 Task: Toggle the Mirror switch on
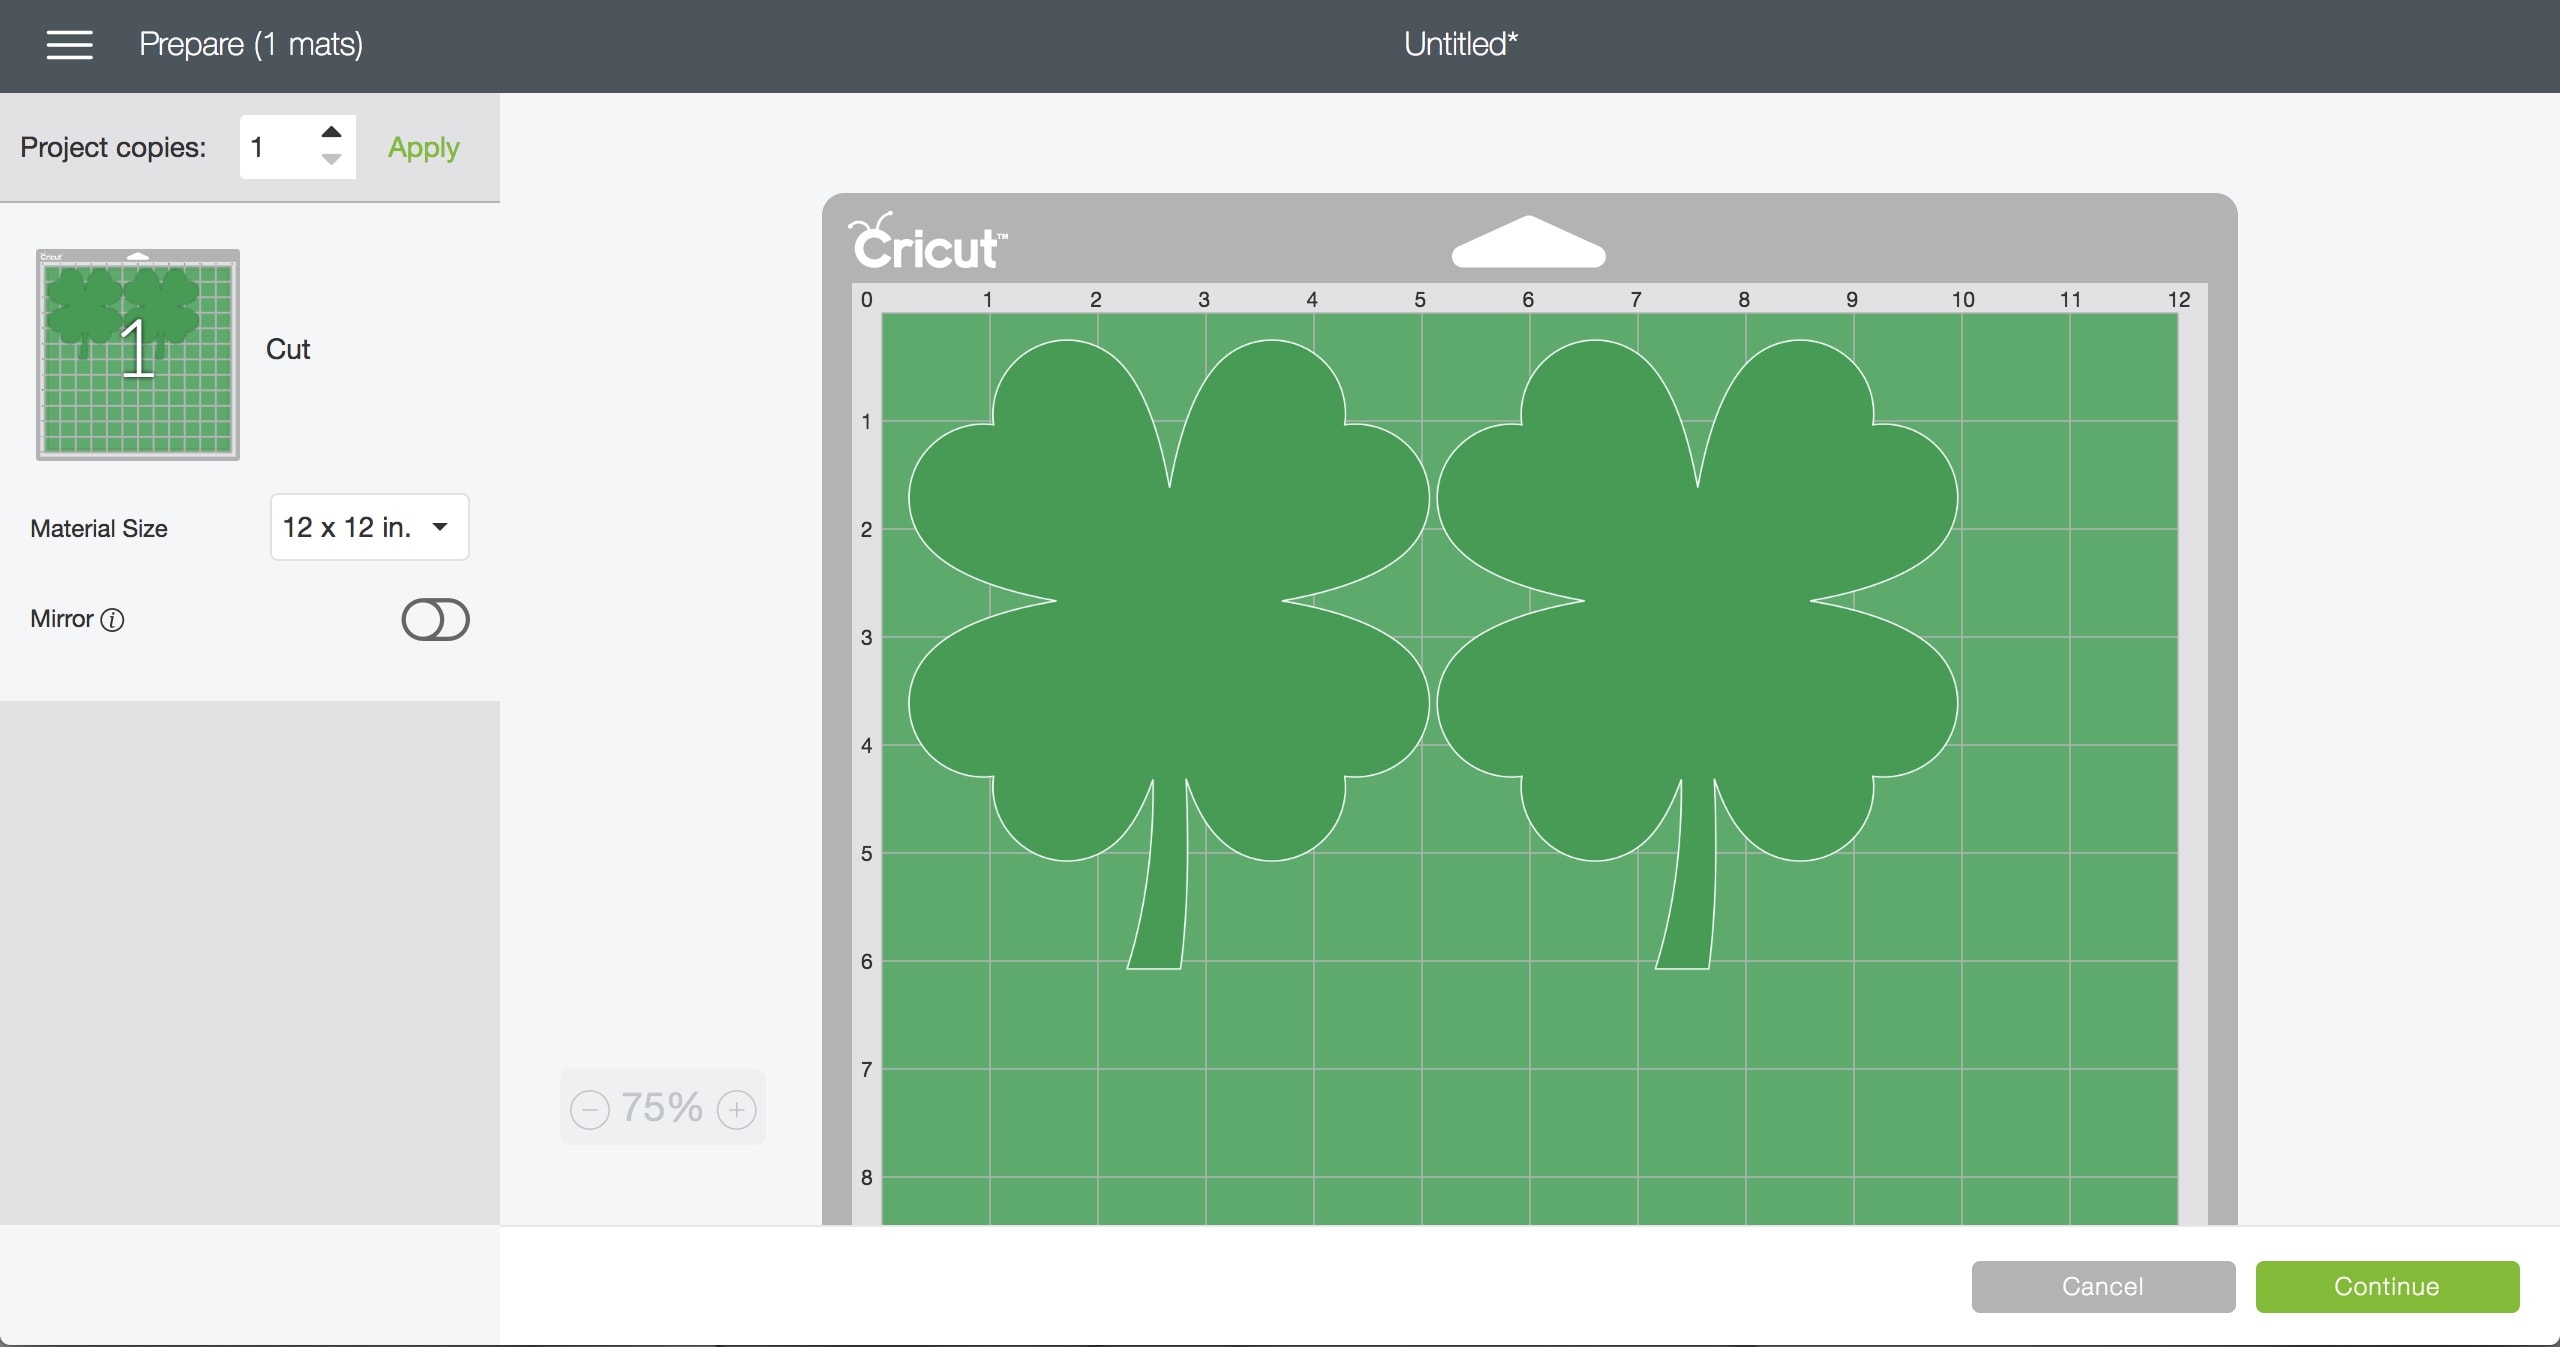coord(435,620)
